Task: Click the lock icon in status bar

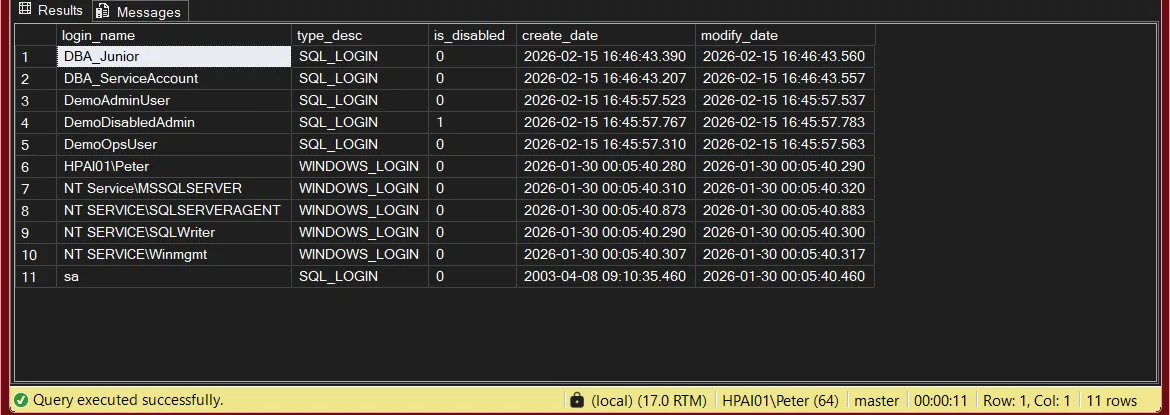Action: [x=576, y=400]
